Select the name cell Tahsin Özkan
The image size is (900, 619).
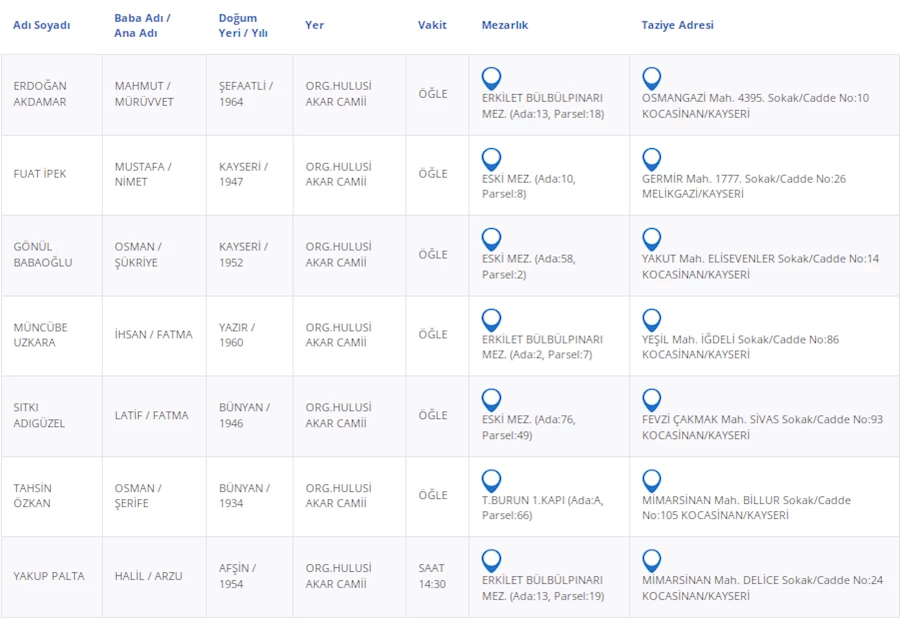[x=32, y=496]
